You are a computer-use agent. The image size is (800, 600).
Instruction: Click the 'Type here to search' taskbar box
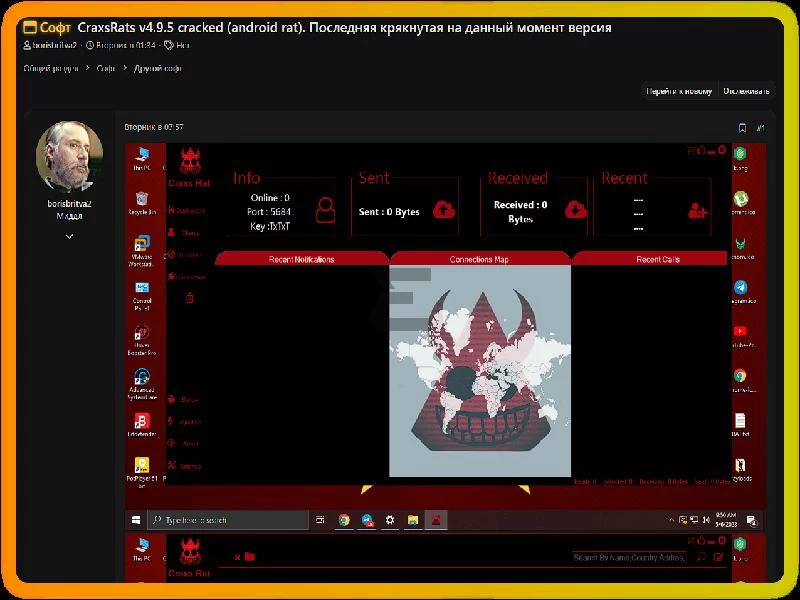tap(228, 520)
